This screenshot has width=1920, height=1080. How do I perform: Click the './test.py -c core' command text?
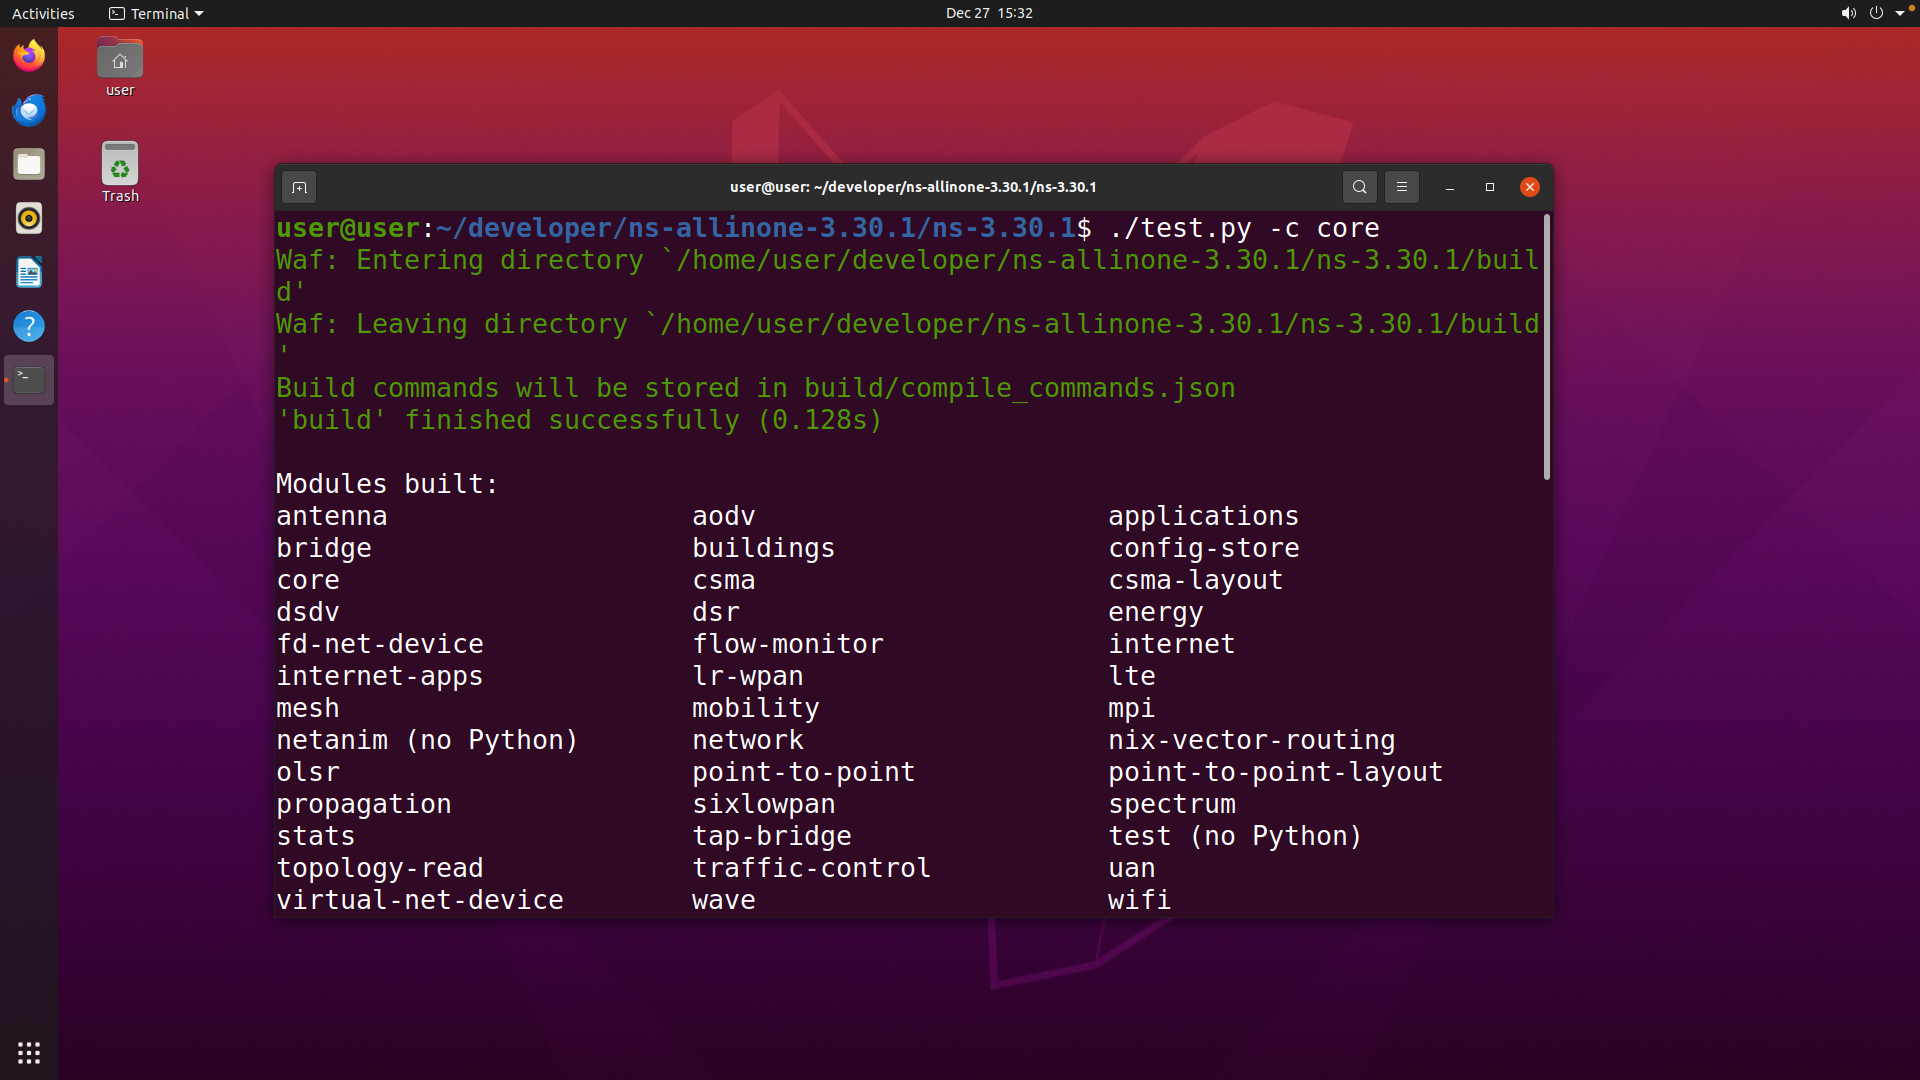pyautogui.click(x=1244, y=228)
